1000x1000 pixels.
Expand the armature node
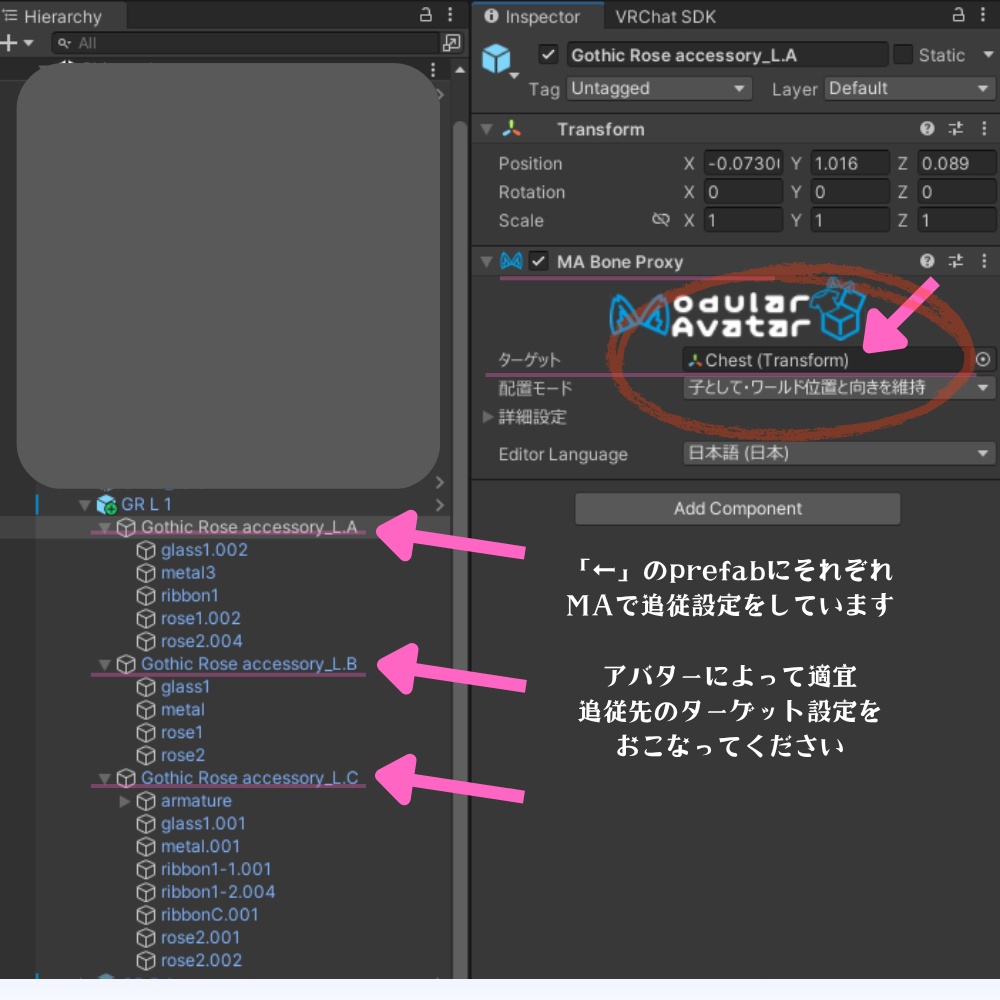125,801
